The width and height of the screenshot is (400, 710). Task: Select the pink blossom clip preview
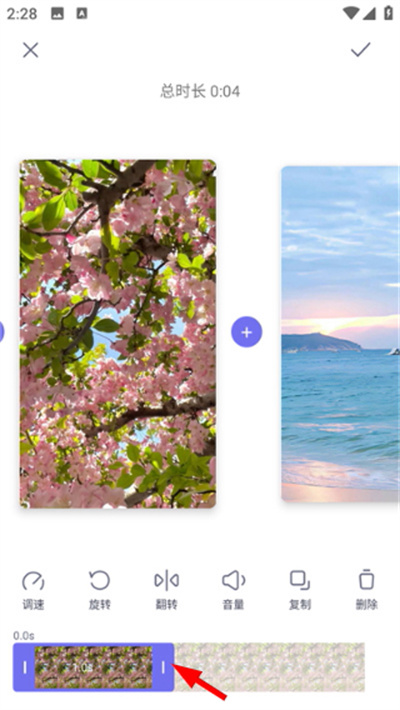[118, 334]
